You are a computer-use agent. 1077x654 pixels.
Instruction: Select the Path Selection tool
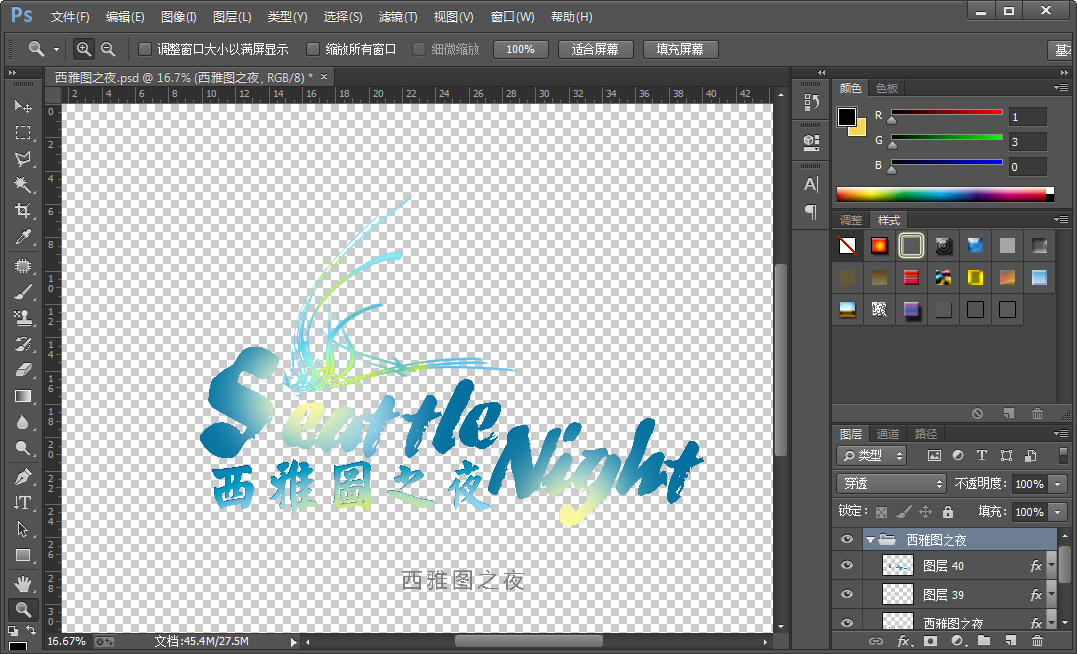click(x=23, y=528)
